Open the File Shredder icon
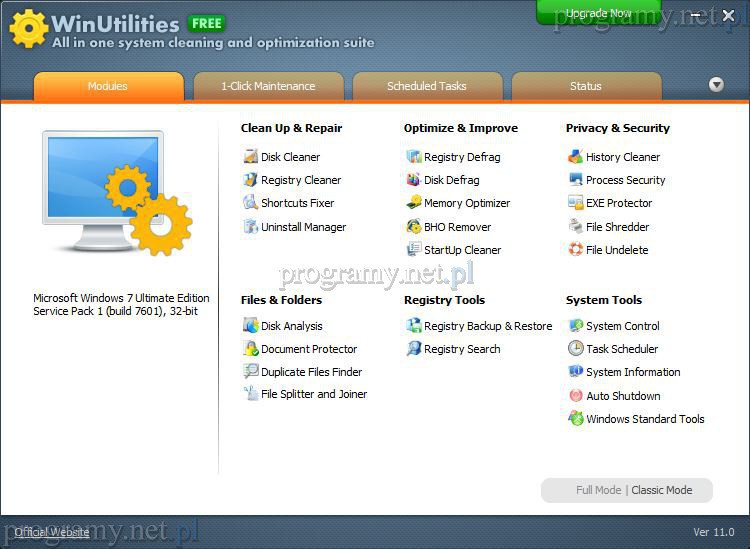 pyautogui.click(x=575, y=227)
